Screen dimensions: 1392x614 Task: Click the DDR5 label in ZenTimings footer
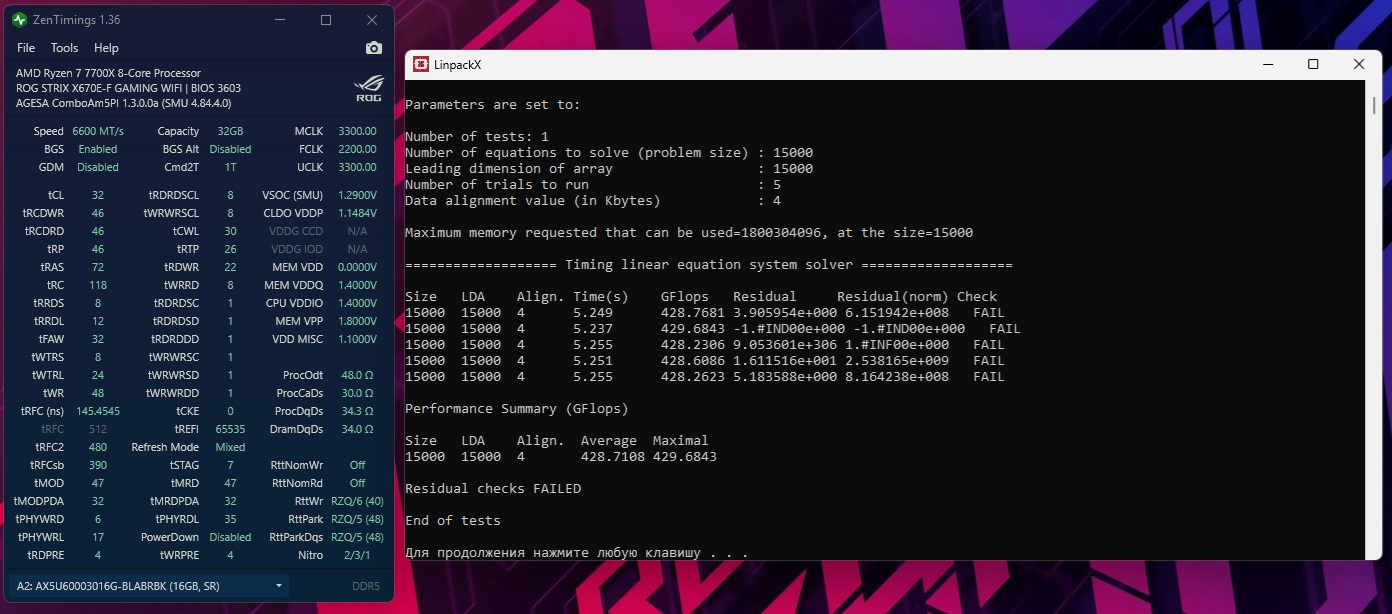365,586
